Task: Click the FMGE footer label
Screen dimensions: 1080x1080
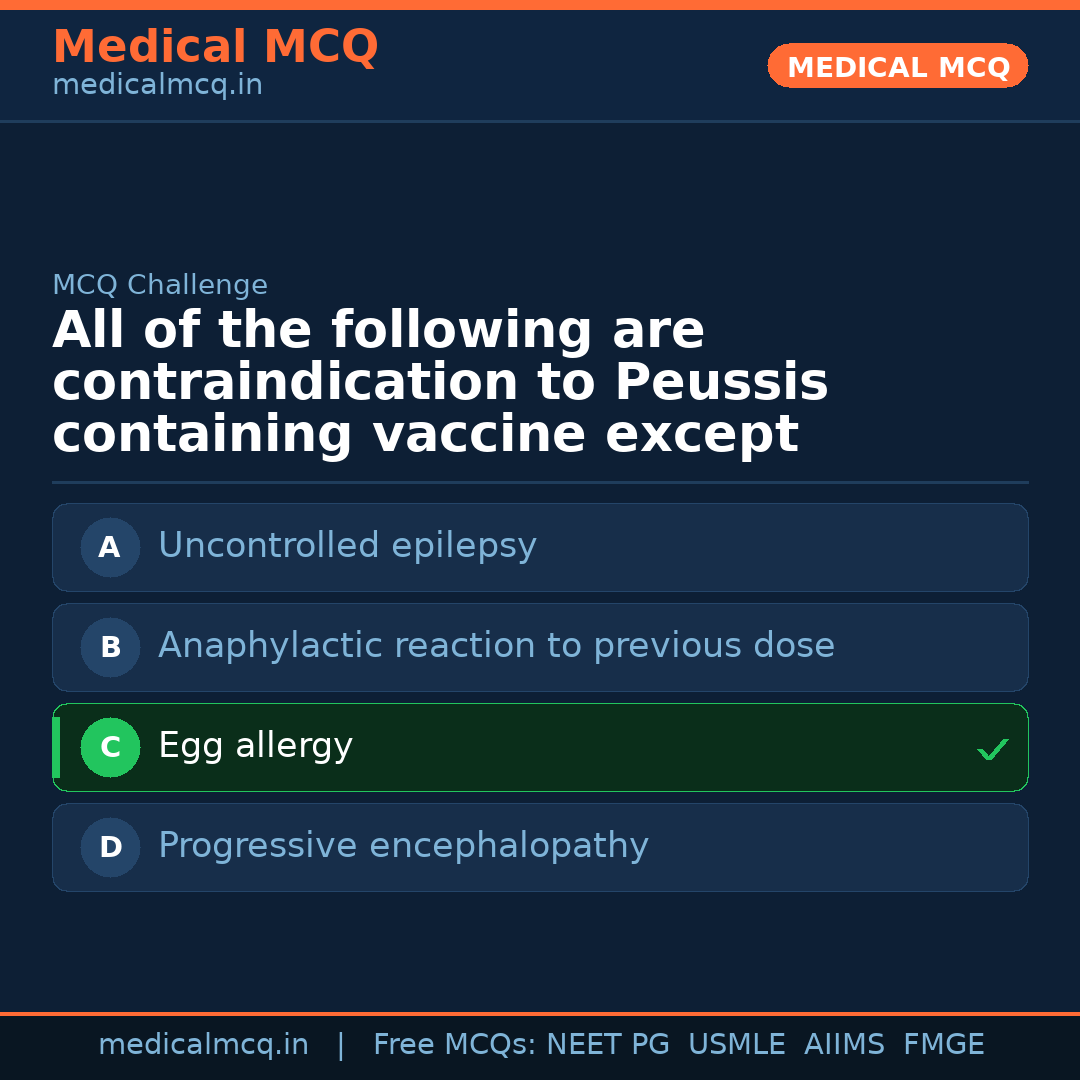Action: [943, 1045]
